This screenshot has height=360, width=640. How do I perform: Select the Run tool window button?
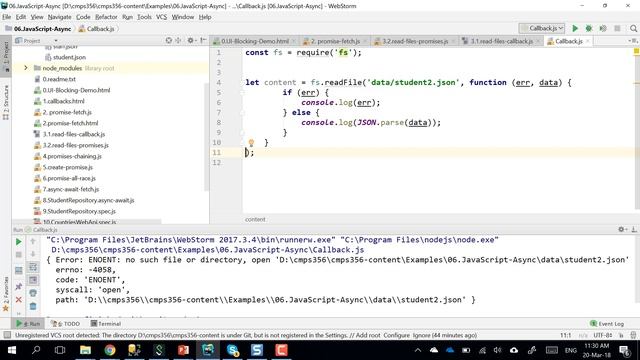(28, 324)
